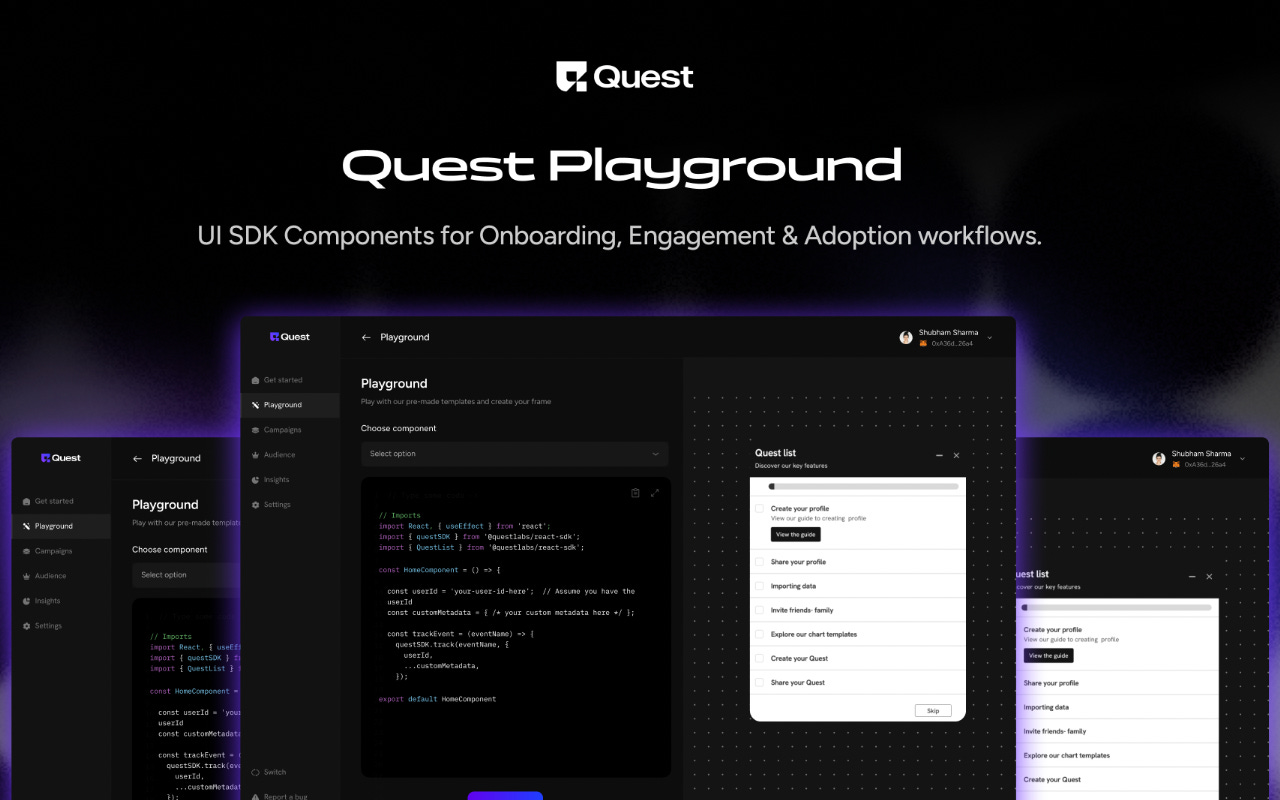The width and height of the screenshot is (1280, 800).
Task: Click the Insights icon in left window
Action: pyautogui.click(x=26, y=601)
